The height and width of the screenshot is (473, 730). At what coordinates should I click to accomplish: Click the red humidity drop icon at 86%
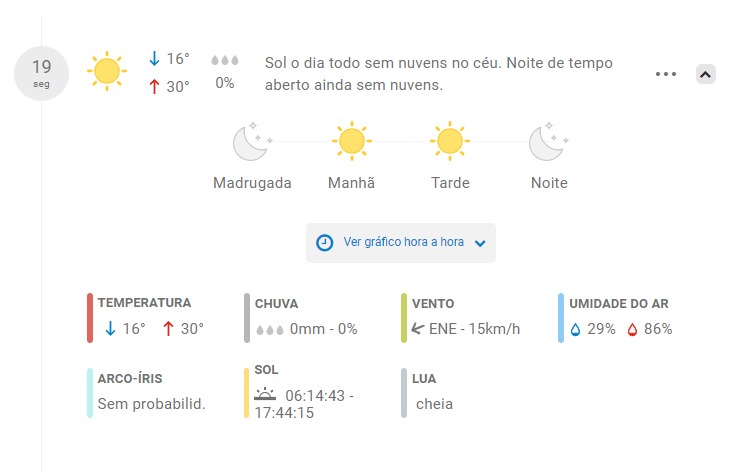point(632,329)
